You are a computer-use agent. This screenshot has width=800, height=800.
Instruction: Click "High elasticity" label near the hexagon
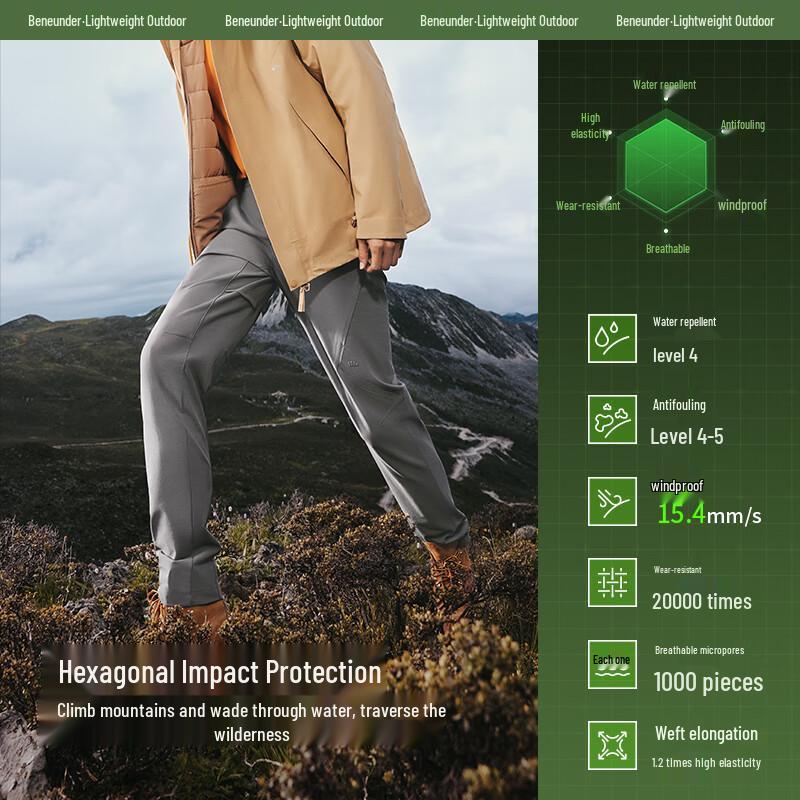pyautogui.click(x=590, y=126)
